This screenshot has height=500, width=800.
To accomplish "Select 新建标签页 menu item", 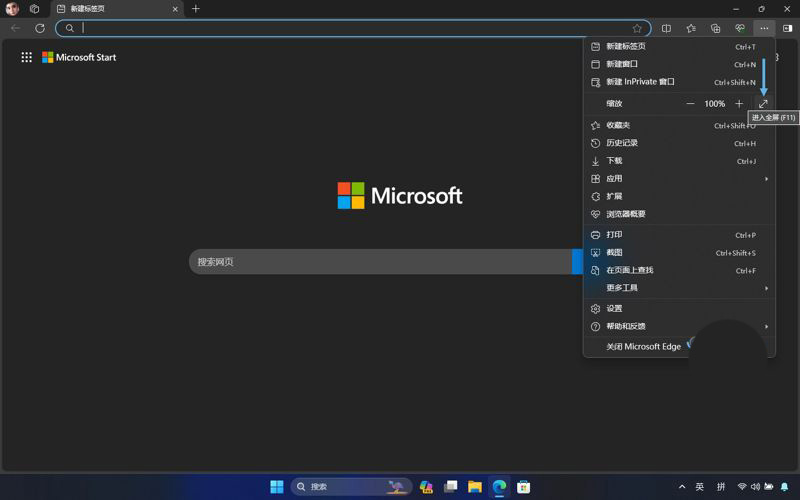I will pyautogui.click(x=679, y=46).
